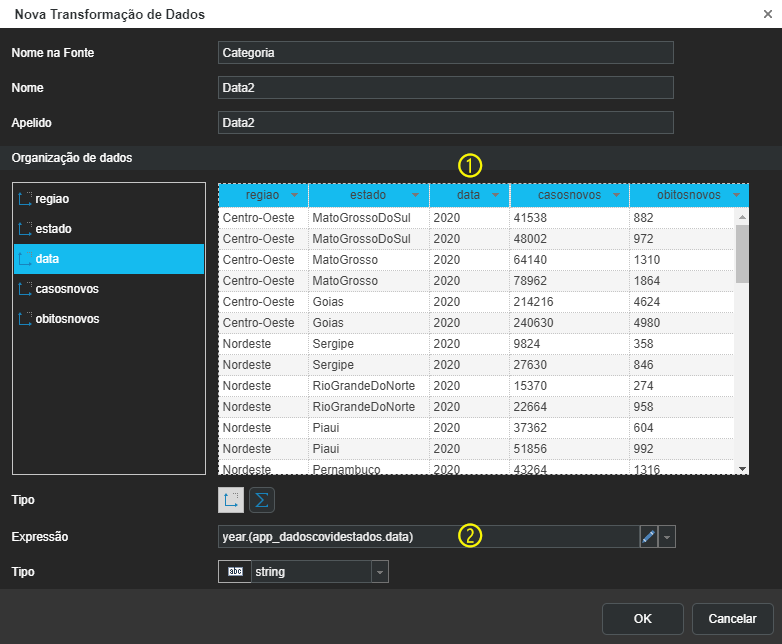Select the regiao field in list
This screenshot has width=782, height=644.
(109, 199)
